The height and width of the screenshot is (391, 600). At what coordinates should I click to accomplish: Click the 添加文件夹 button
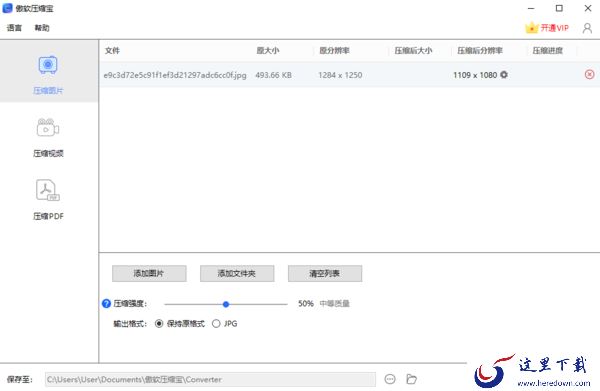click(x=237, y=274)
